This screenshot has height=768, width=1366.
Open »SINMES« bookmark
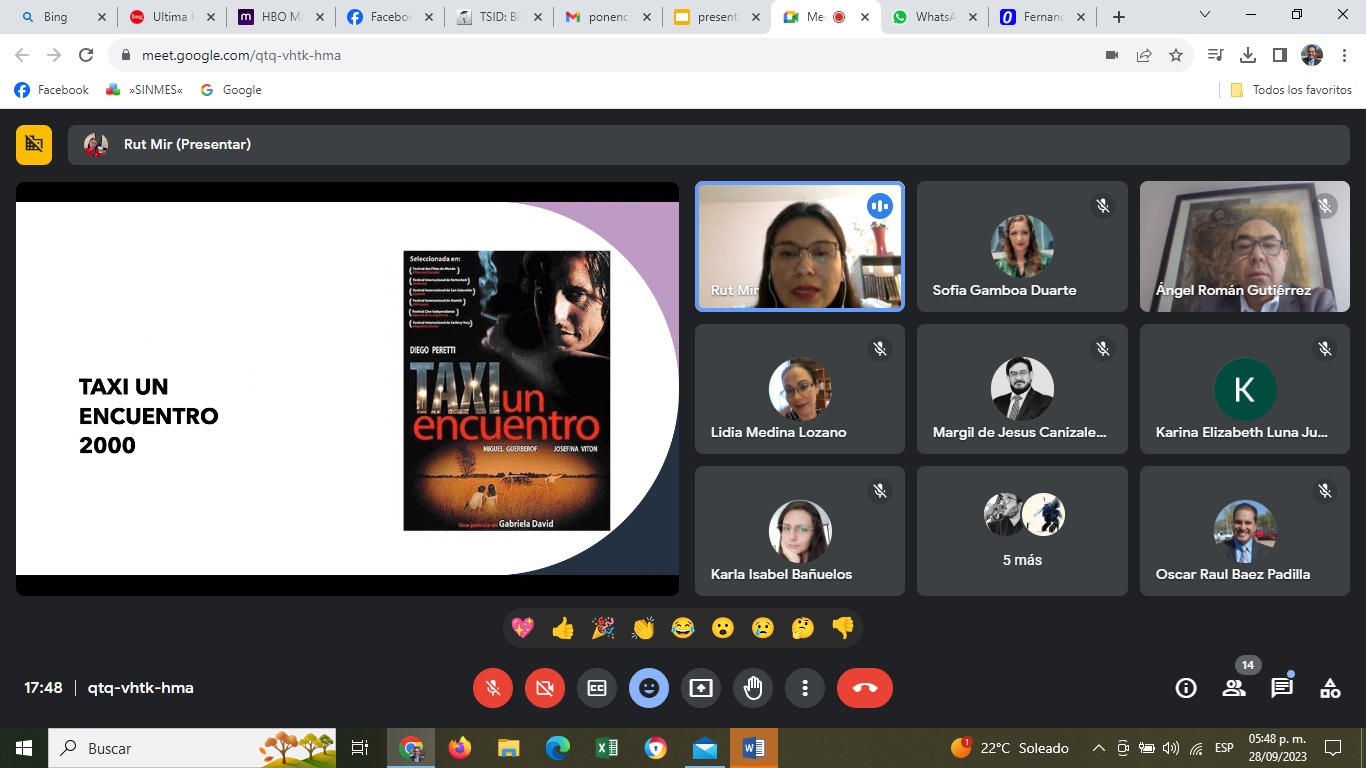(145, 90)
